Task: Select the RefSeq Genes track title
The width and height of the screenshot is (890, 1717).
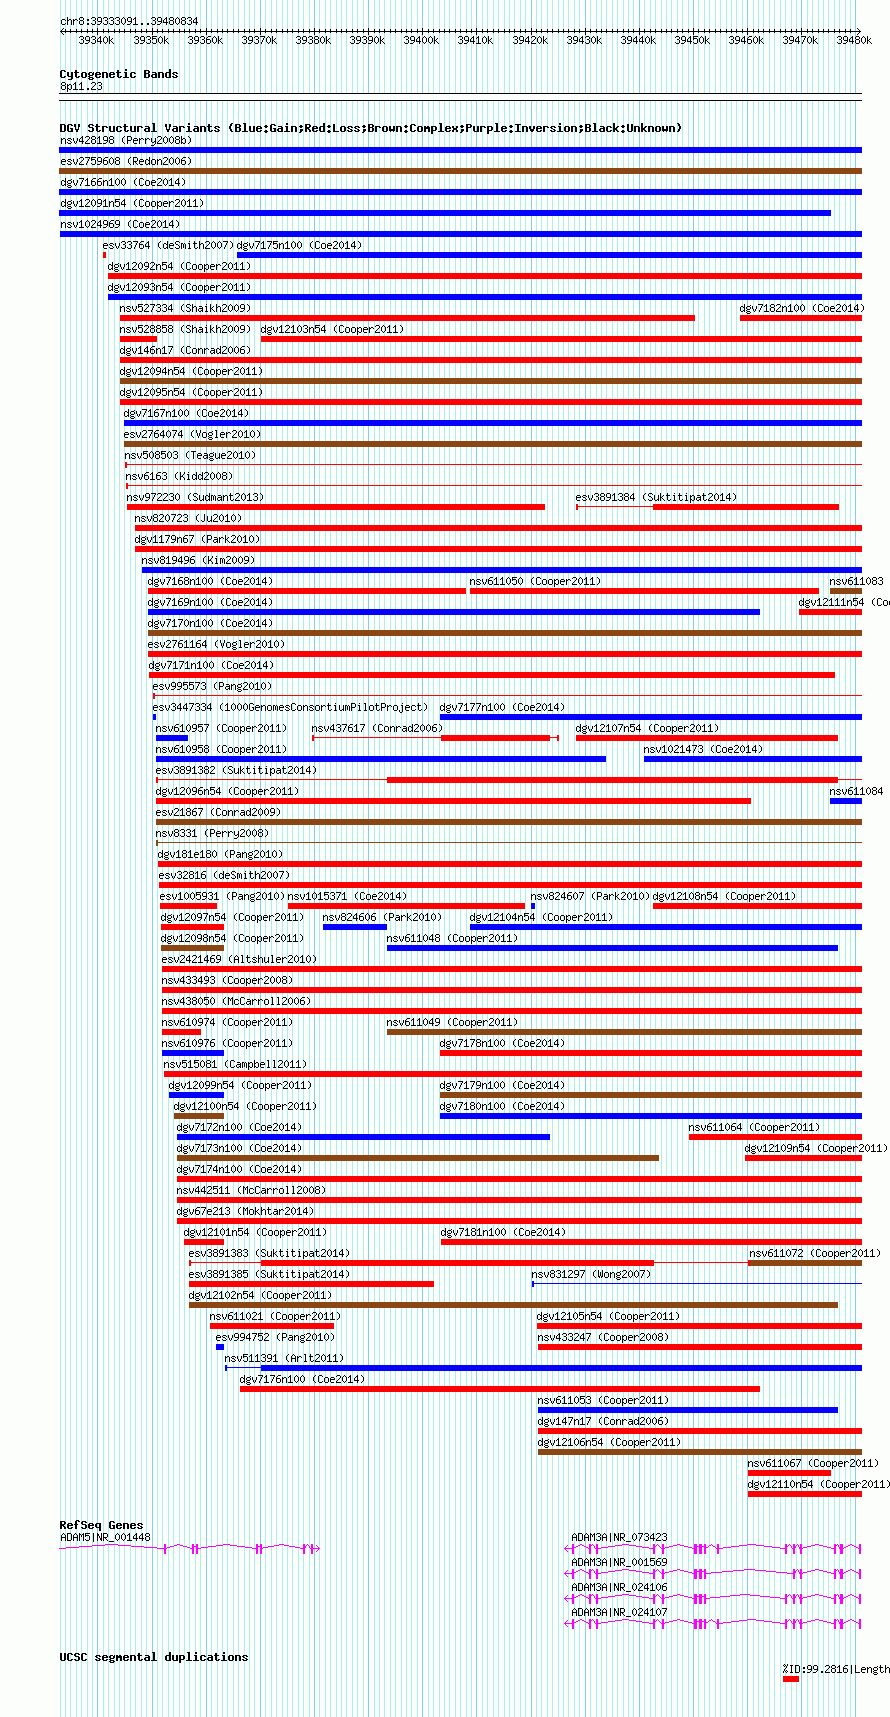Action: click(101, 1525)
